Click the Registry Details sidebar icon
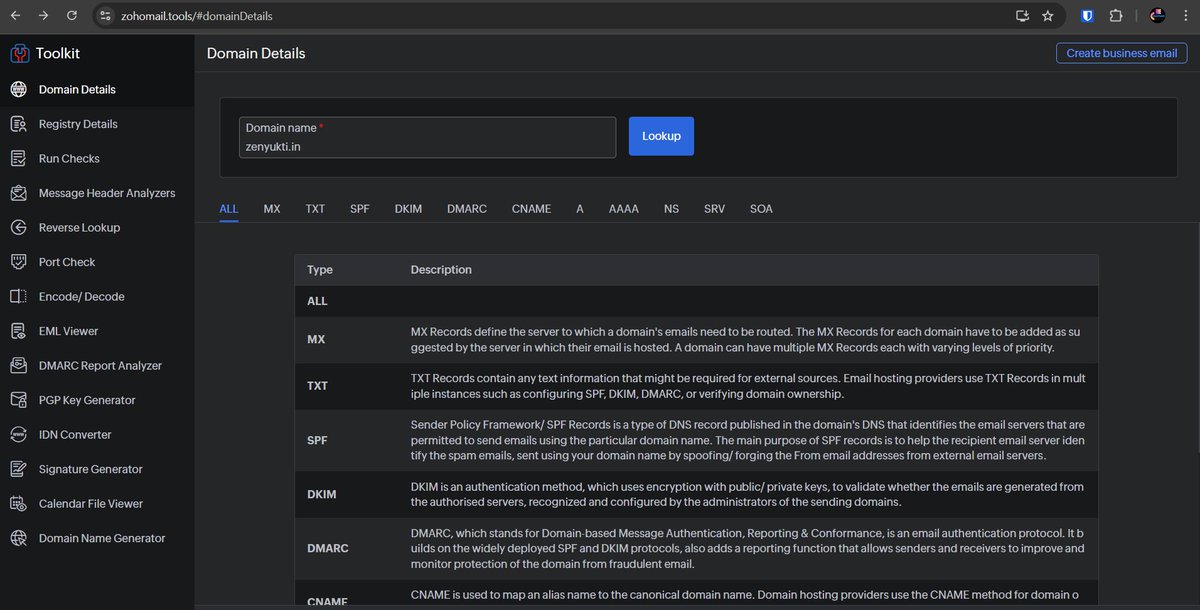This screenshot has height=610, width=1200. 18,124
